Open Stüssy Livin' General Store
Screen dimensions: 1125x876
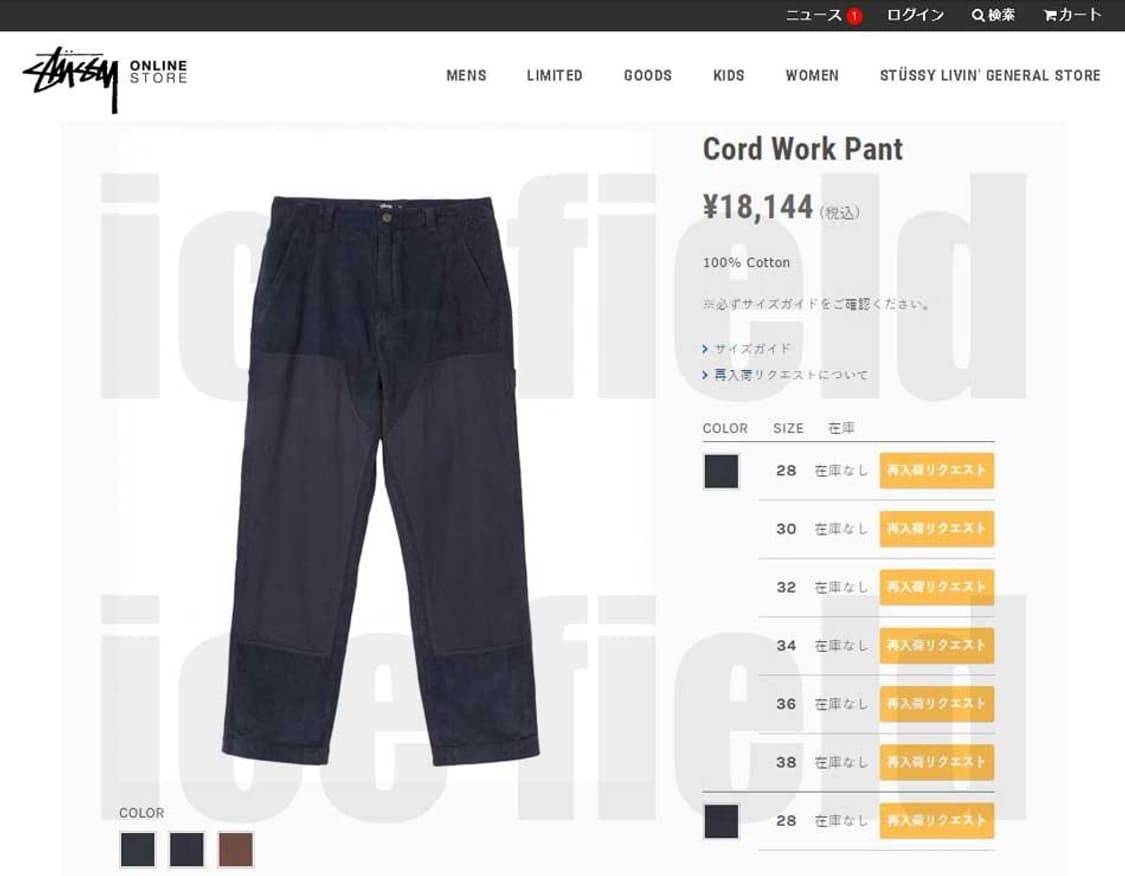click(990, 75)
